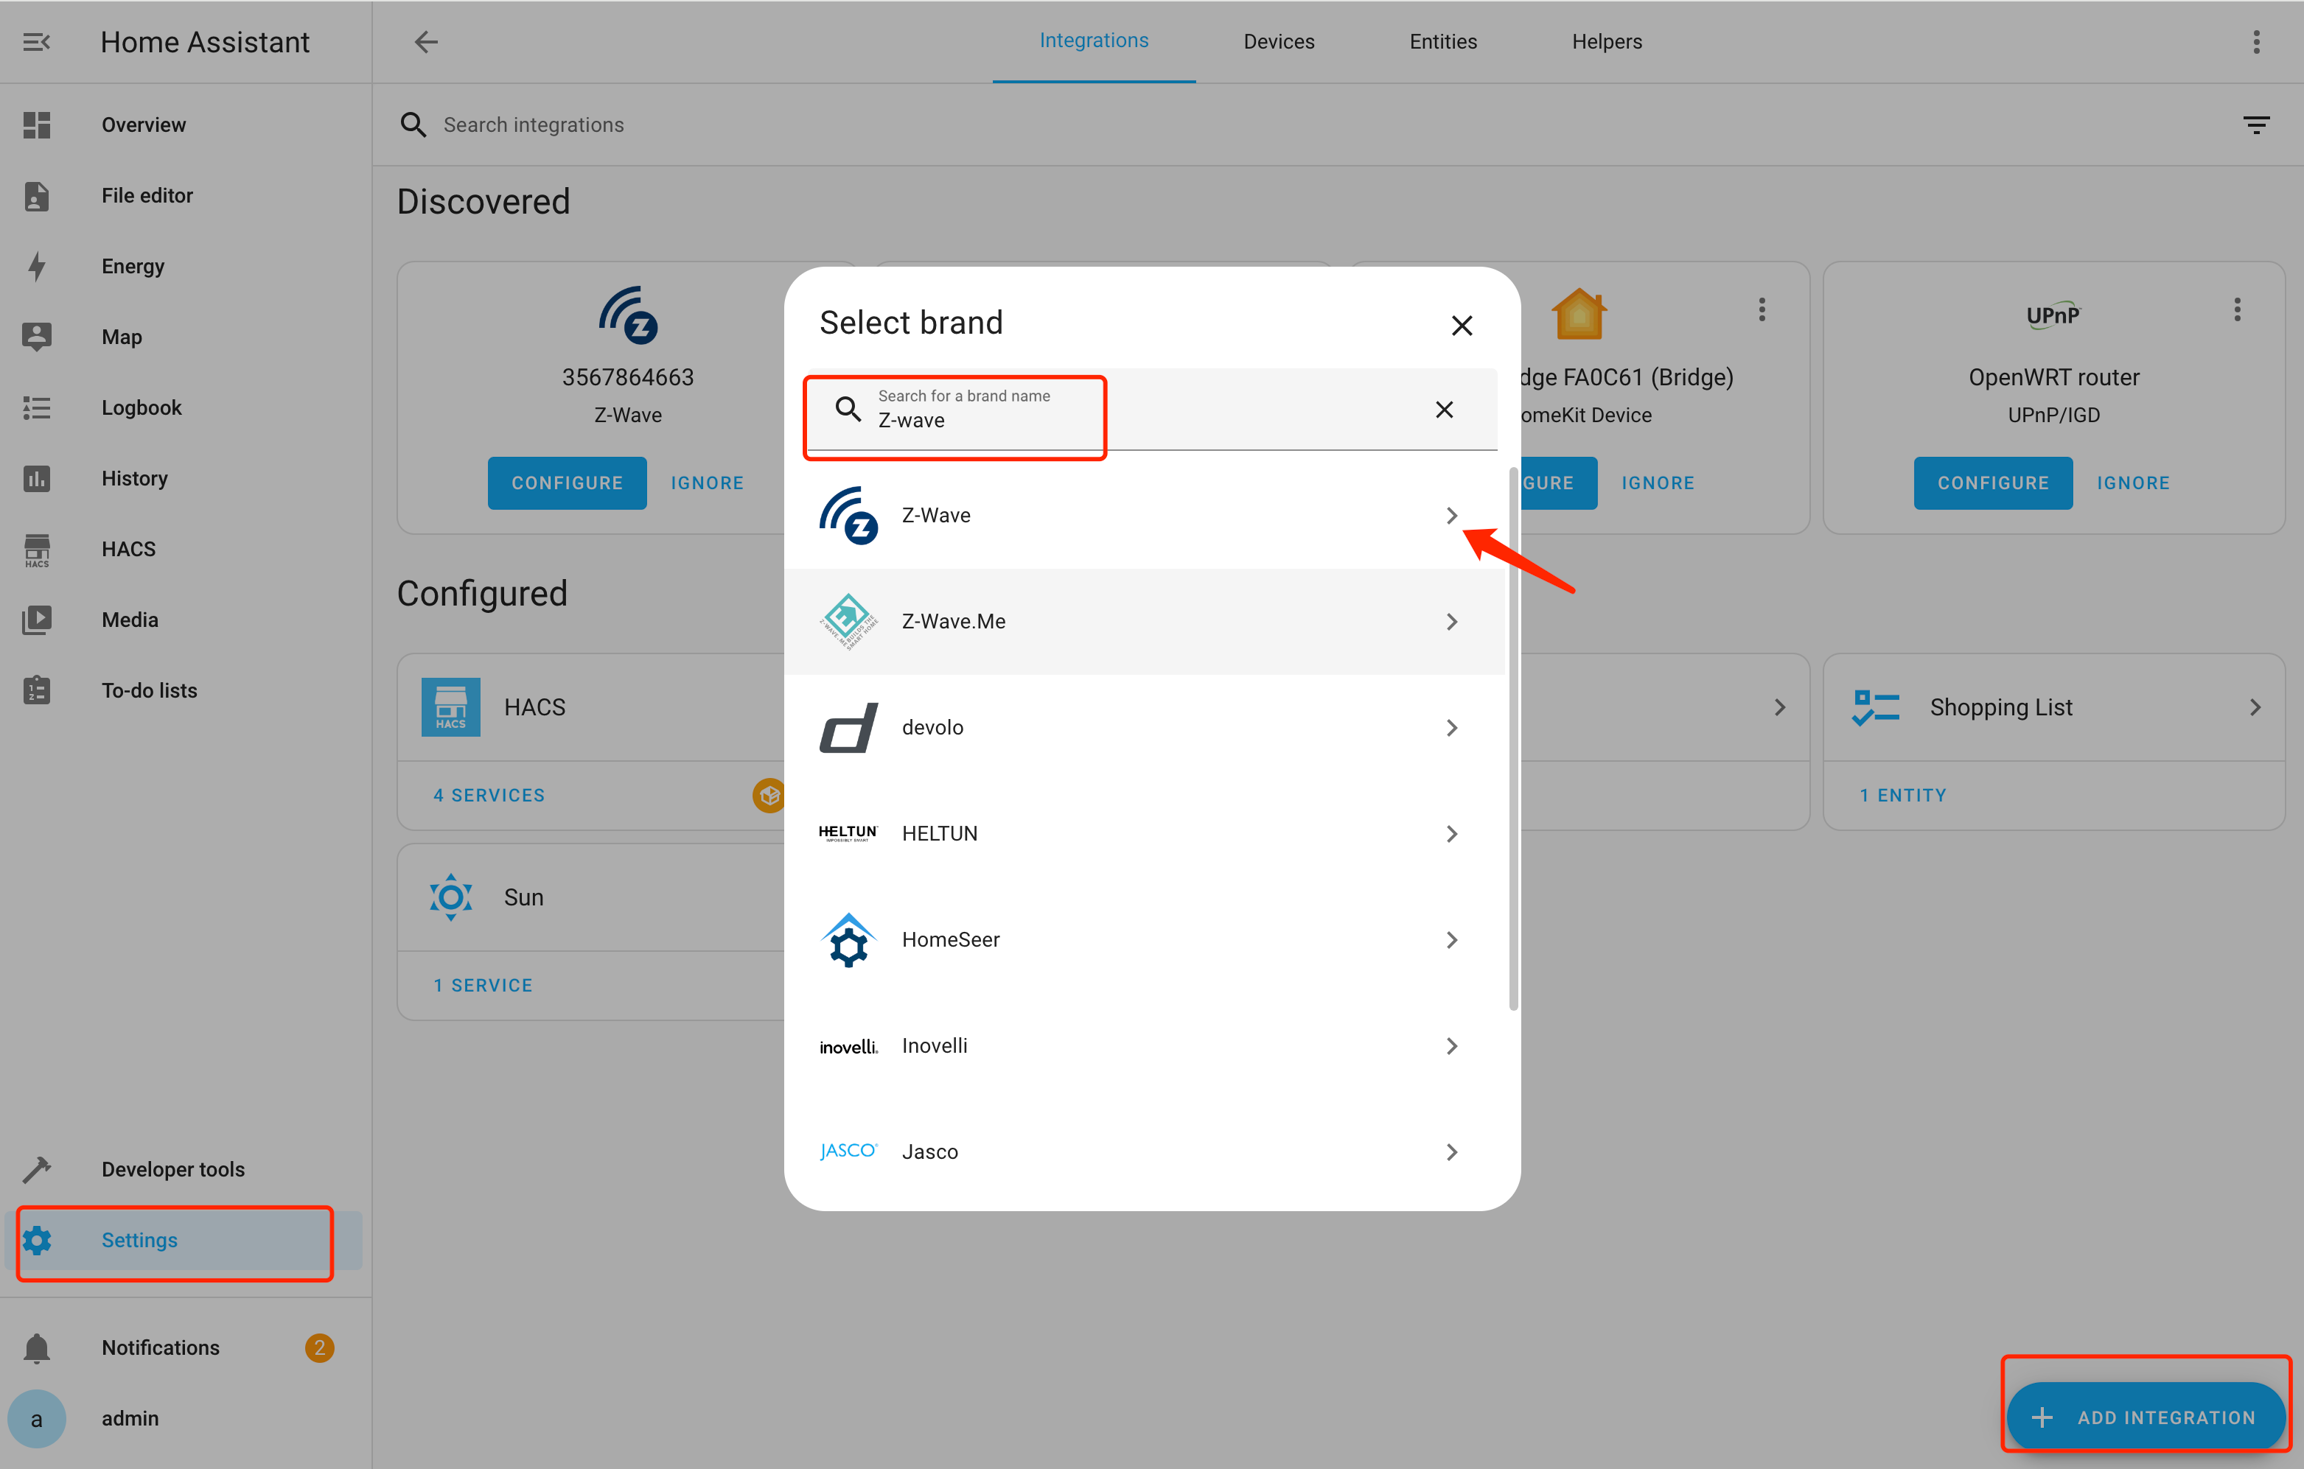This screenshot has height=1469, width=2304.
Task: Click the back arrow icon
Action: pyautogui.click(x=426, y=42)
